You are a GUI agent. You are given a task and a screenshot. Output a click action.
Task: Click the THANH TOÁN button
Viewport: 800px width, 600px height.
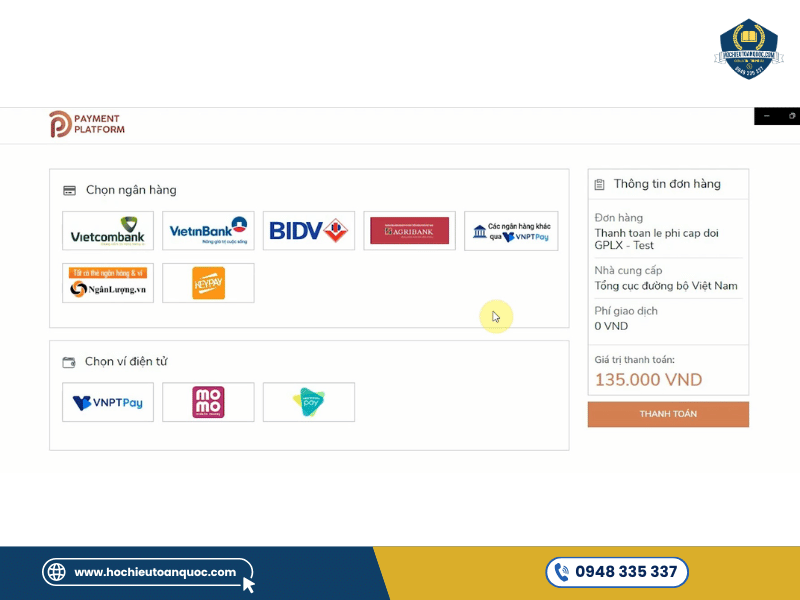coord(668,414)
